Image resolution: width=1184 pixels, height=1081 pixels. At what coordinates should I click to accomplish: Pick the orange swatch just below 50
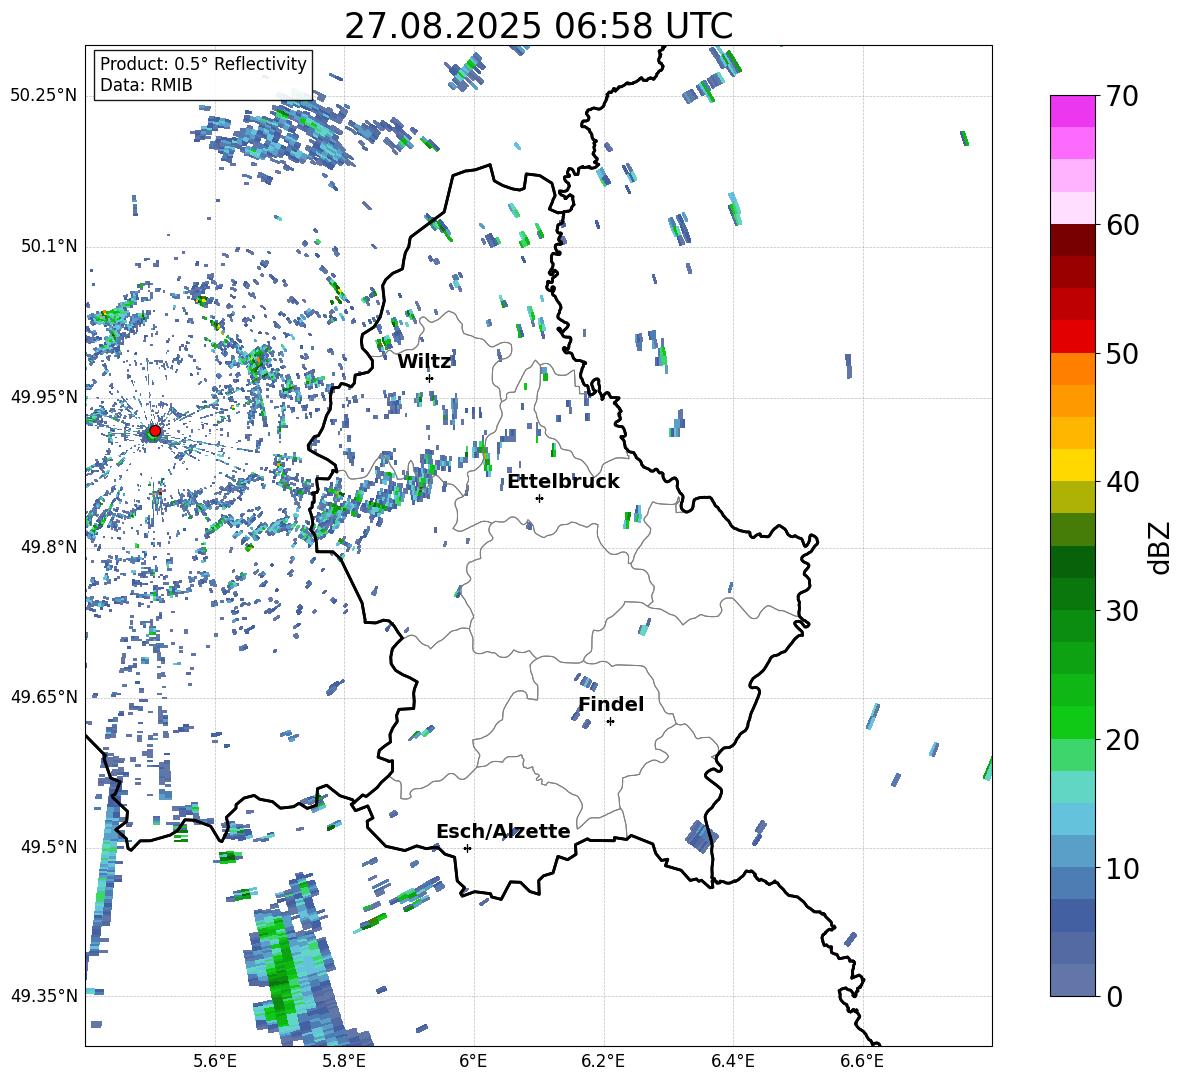point(1072,368)
